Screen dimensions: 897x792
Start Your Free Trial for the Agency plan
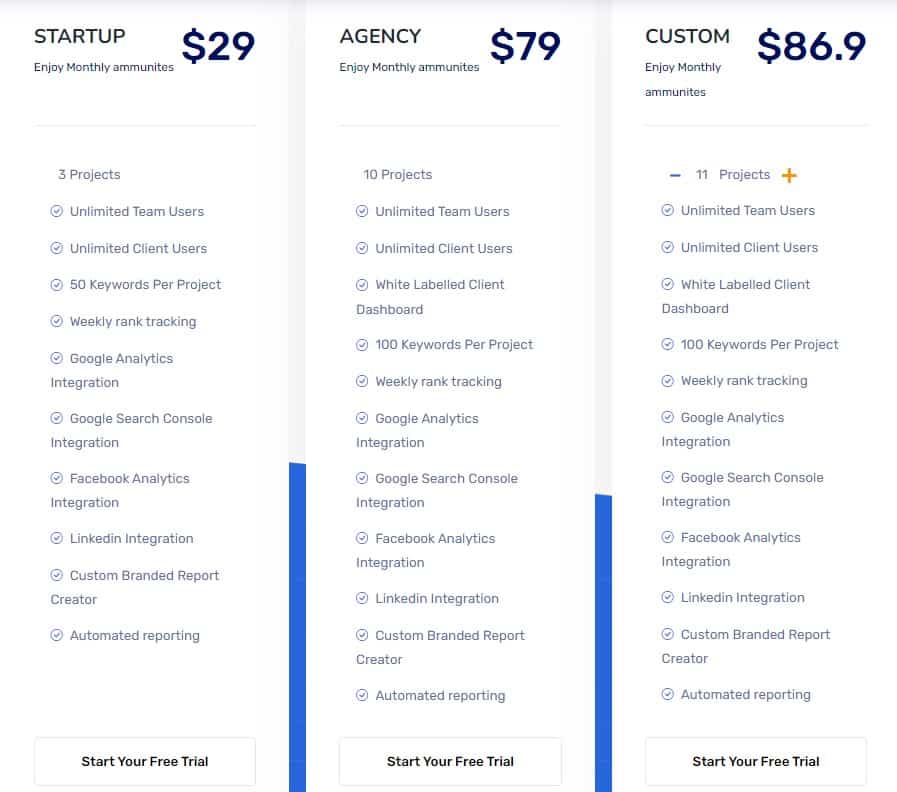[450, 761]
